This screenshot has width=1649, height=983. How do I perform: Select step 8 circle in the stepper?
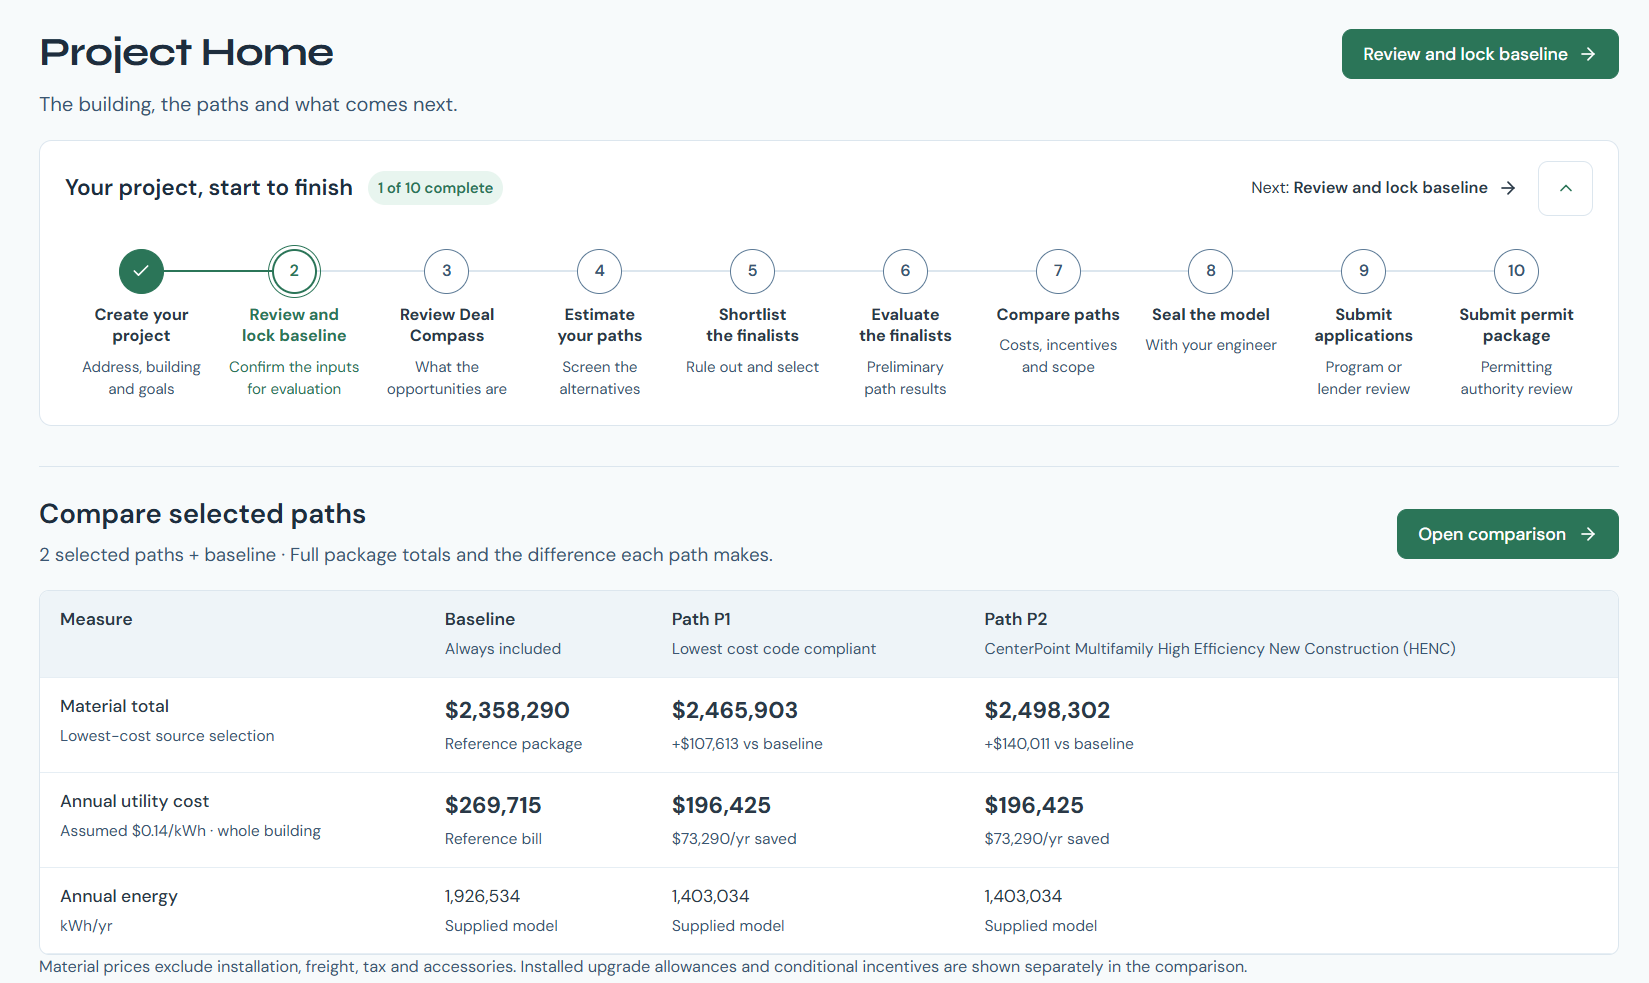coord(1211,271)
